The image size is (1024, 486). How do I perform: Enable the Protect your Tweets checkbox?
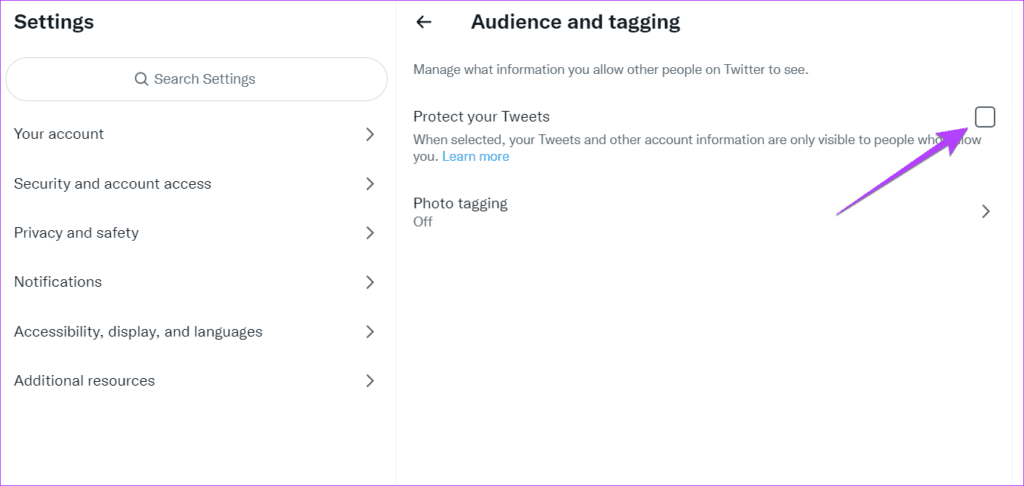coord(985,117)
